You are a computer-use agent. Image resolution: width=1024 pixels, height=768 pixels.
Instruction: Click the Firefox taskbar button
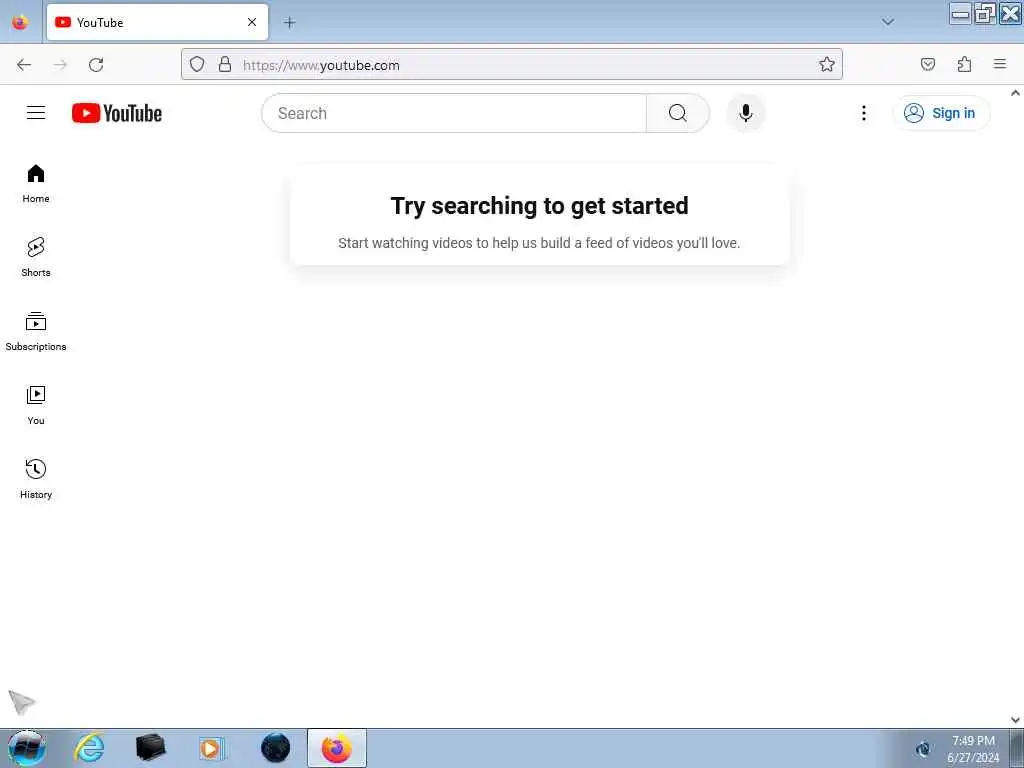click(336, 748)
